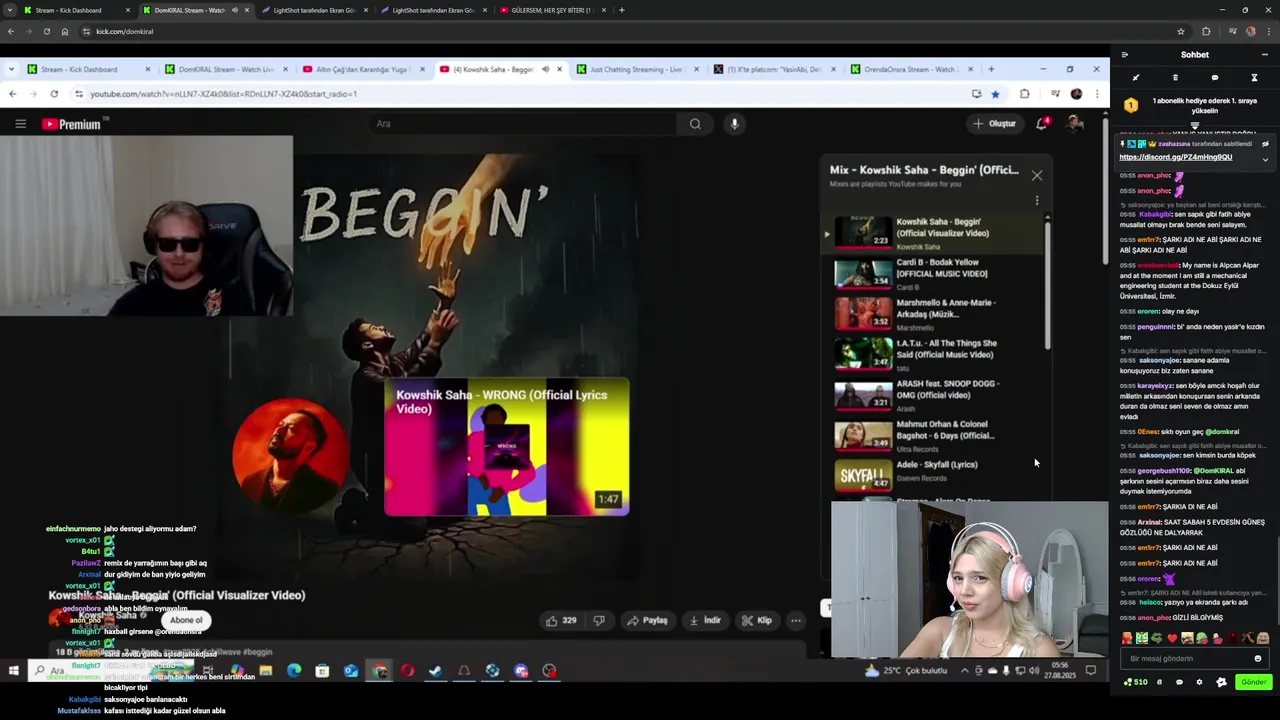
Task: Open Mix playlist three-dot options
Action: point(1037,201)
